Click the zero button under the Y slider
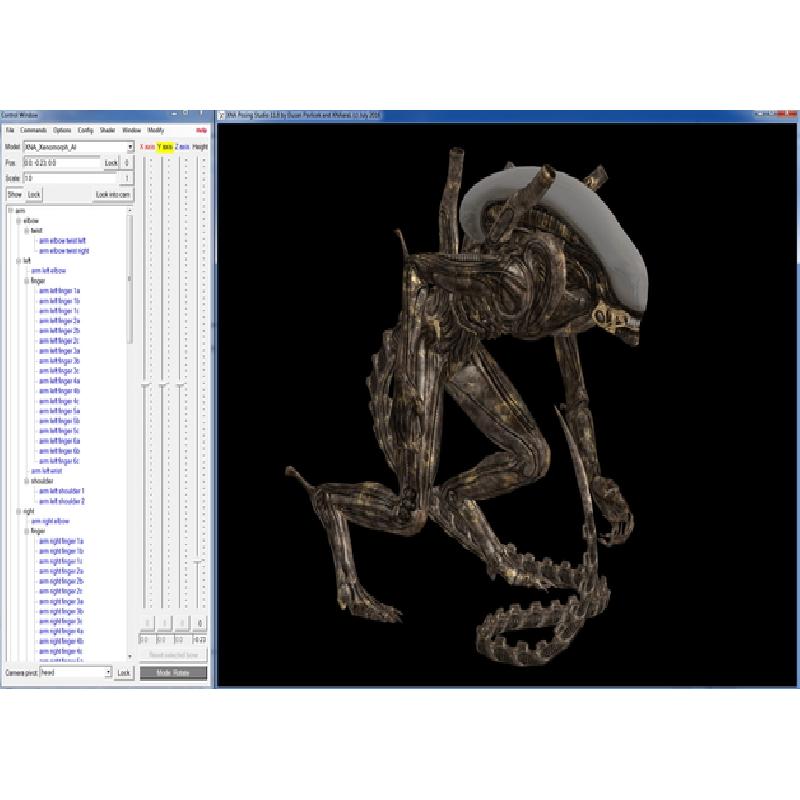This screenshot has height=800, width=800. [x=165, y=623]
